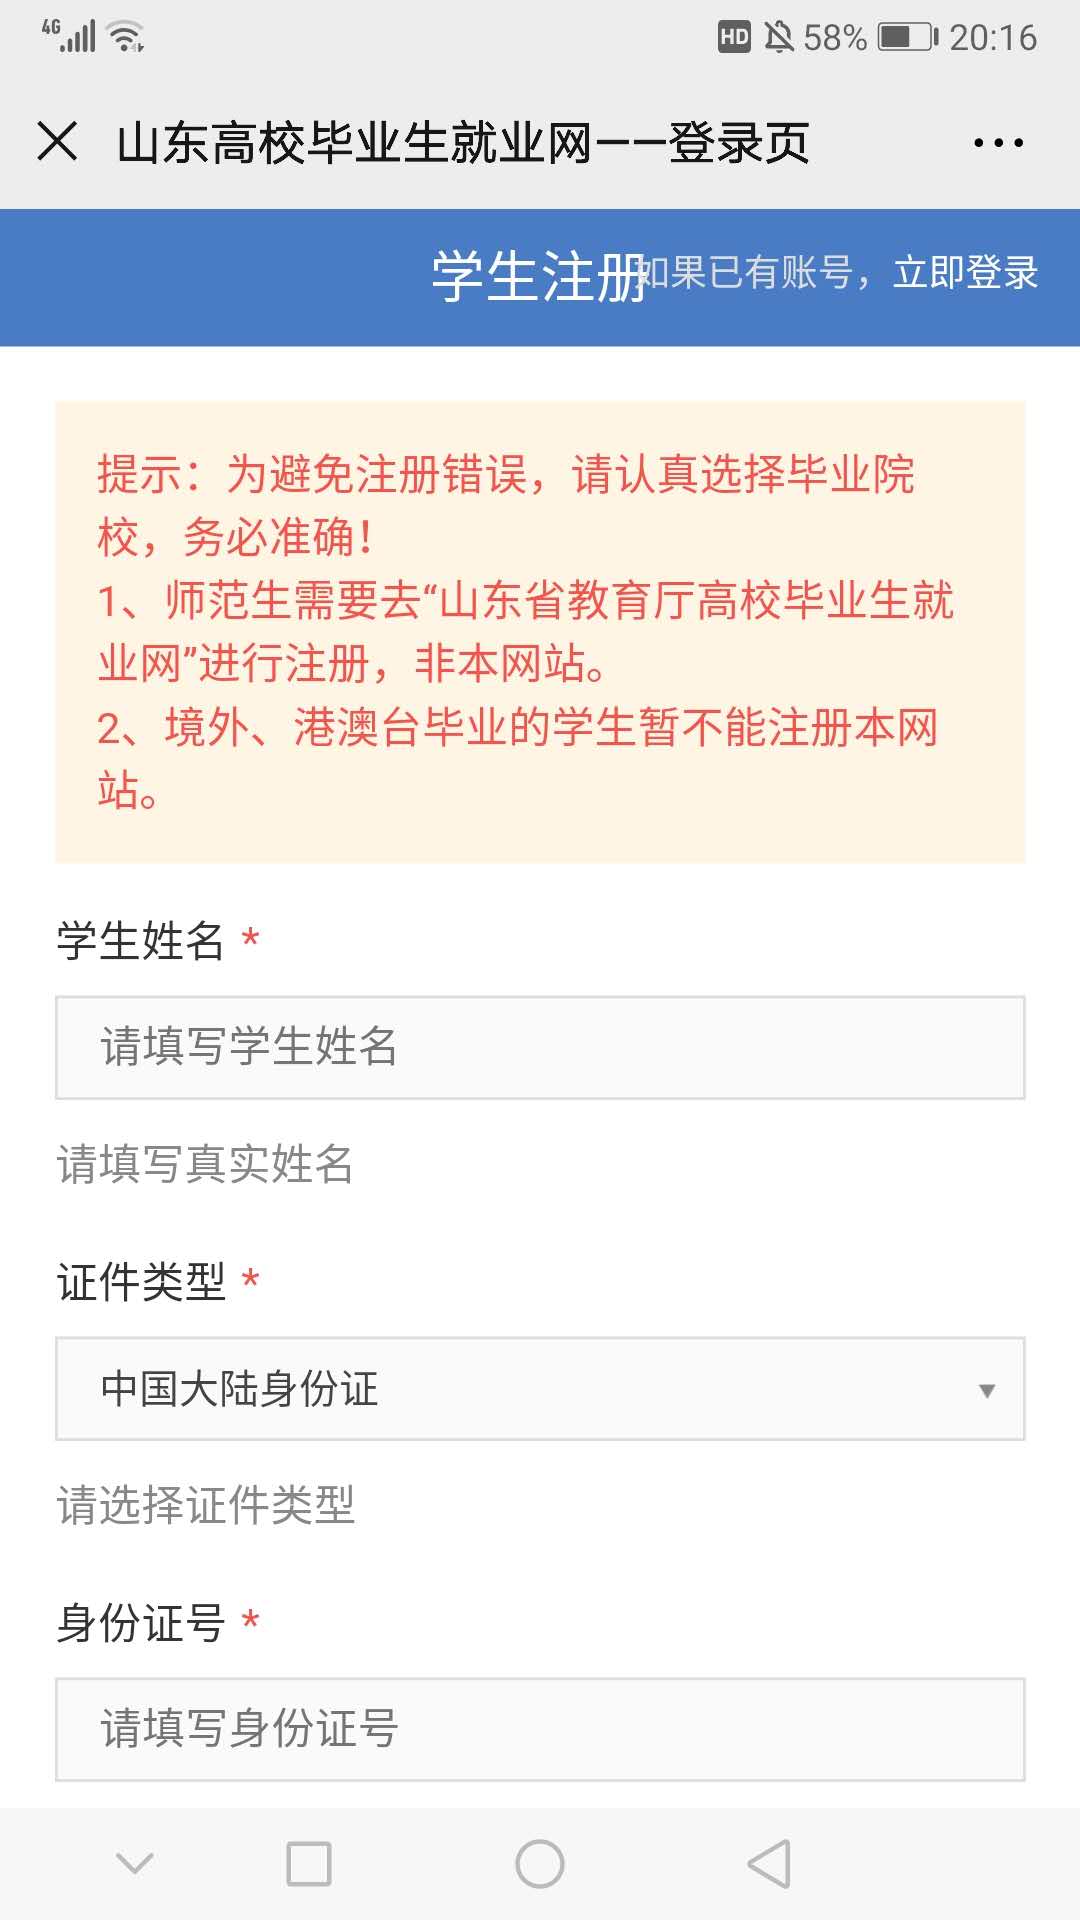This screenshot has width=1080, height=1920.
Task: Tap the battery icon in status bar
Action: (x=907, y=38)
